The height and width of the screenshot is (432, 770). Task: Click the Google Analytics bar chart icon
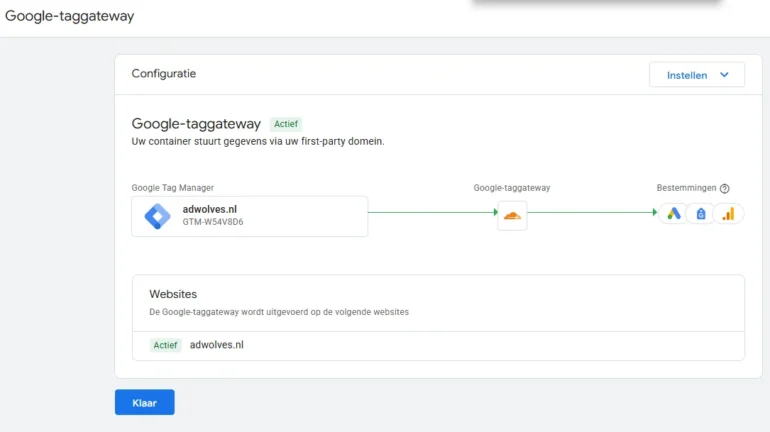coord(728,214)
